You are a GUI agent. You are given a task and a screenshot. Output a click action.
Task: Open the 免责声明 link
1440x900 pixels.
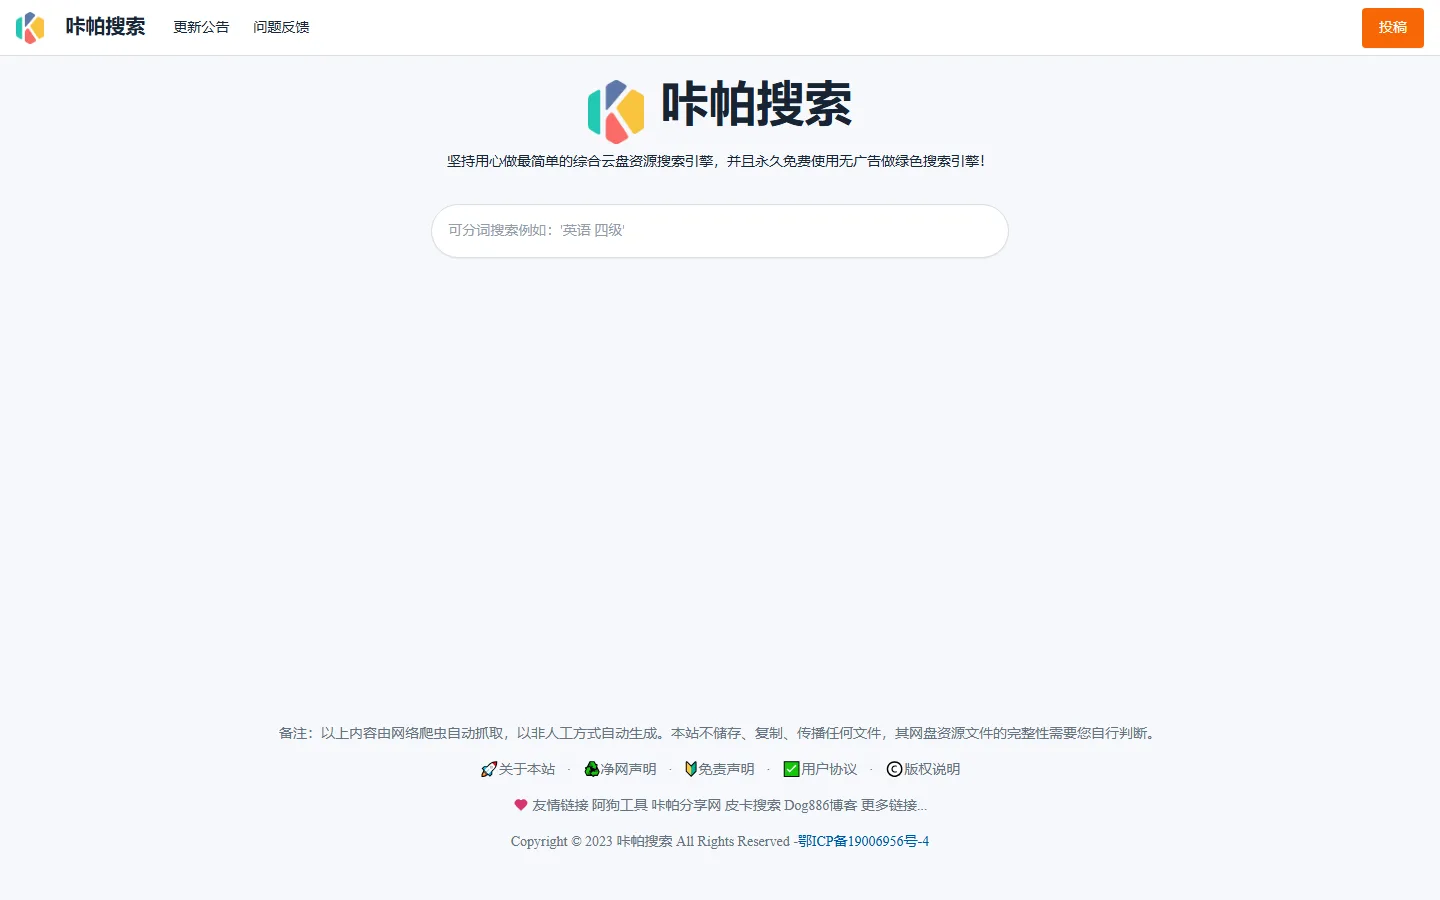pos(726,769)
